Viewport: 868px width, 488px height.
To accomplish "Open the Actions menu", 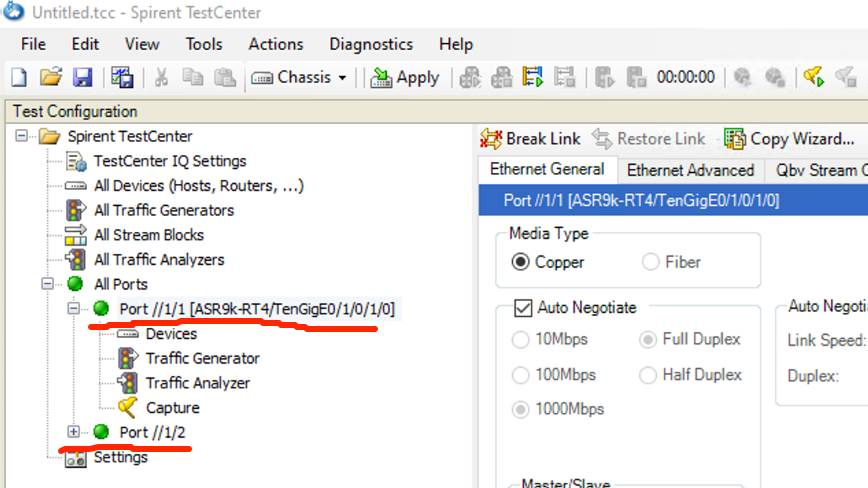I will pyautogui.click(x=276, y=44).
